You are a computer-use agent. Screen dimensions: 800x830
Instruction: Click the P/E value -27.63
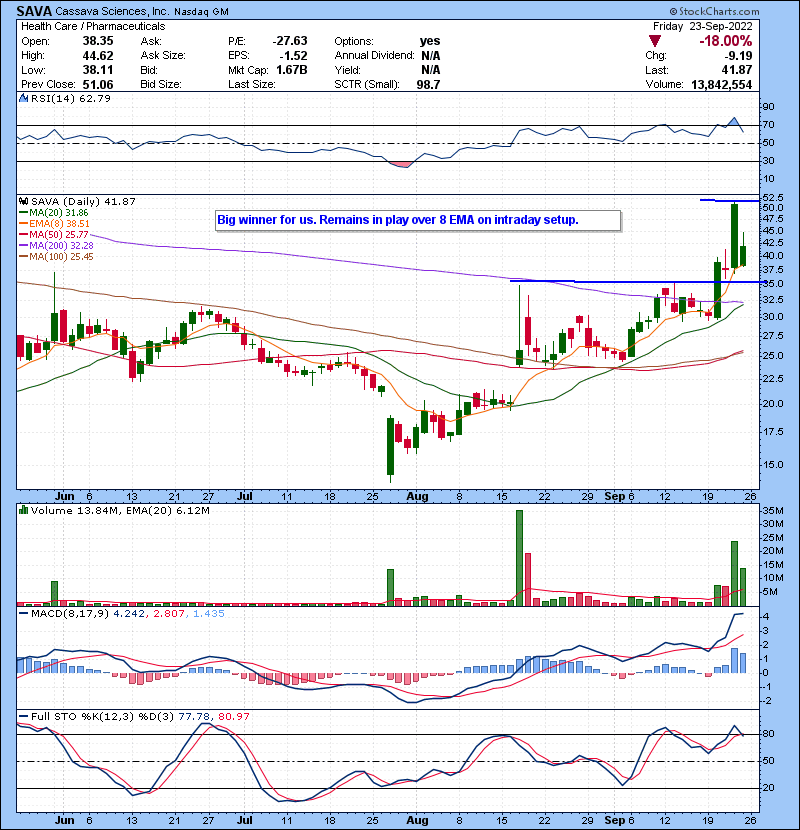(x=290, y=41)
